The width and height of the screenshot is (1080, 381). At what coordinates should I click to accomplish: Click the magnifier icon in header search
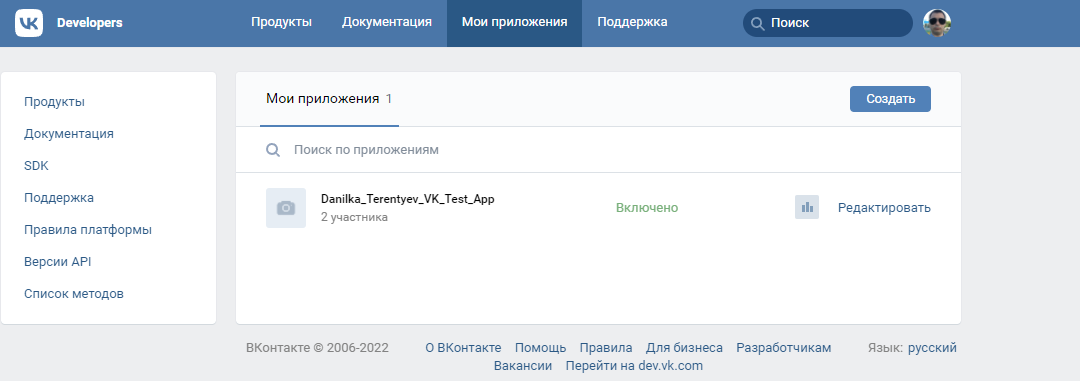pyautogui.click(x=757, y=23)
